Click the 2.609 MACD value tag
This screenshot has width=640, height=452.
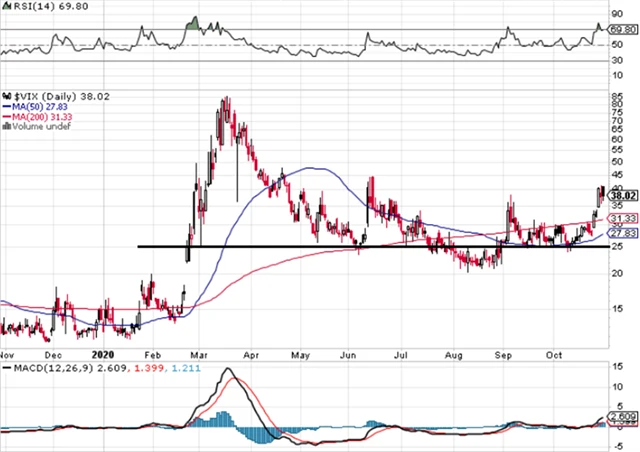[621, 414]
